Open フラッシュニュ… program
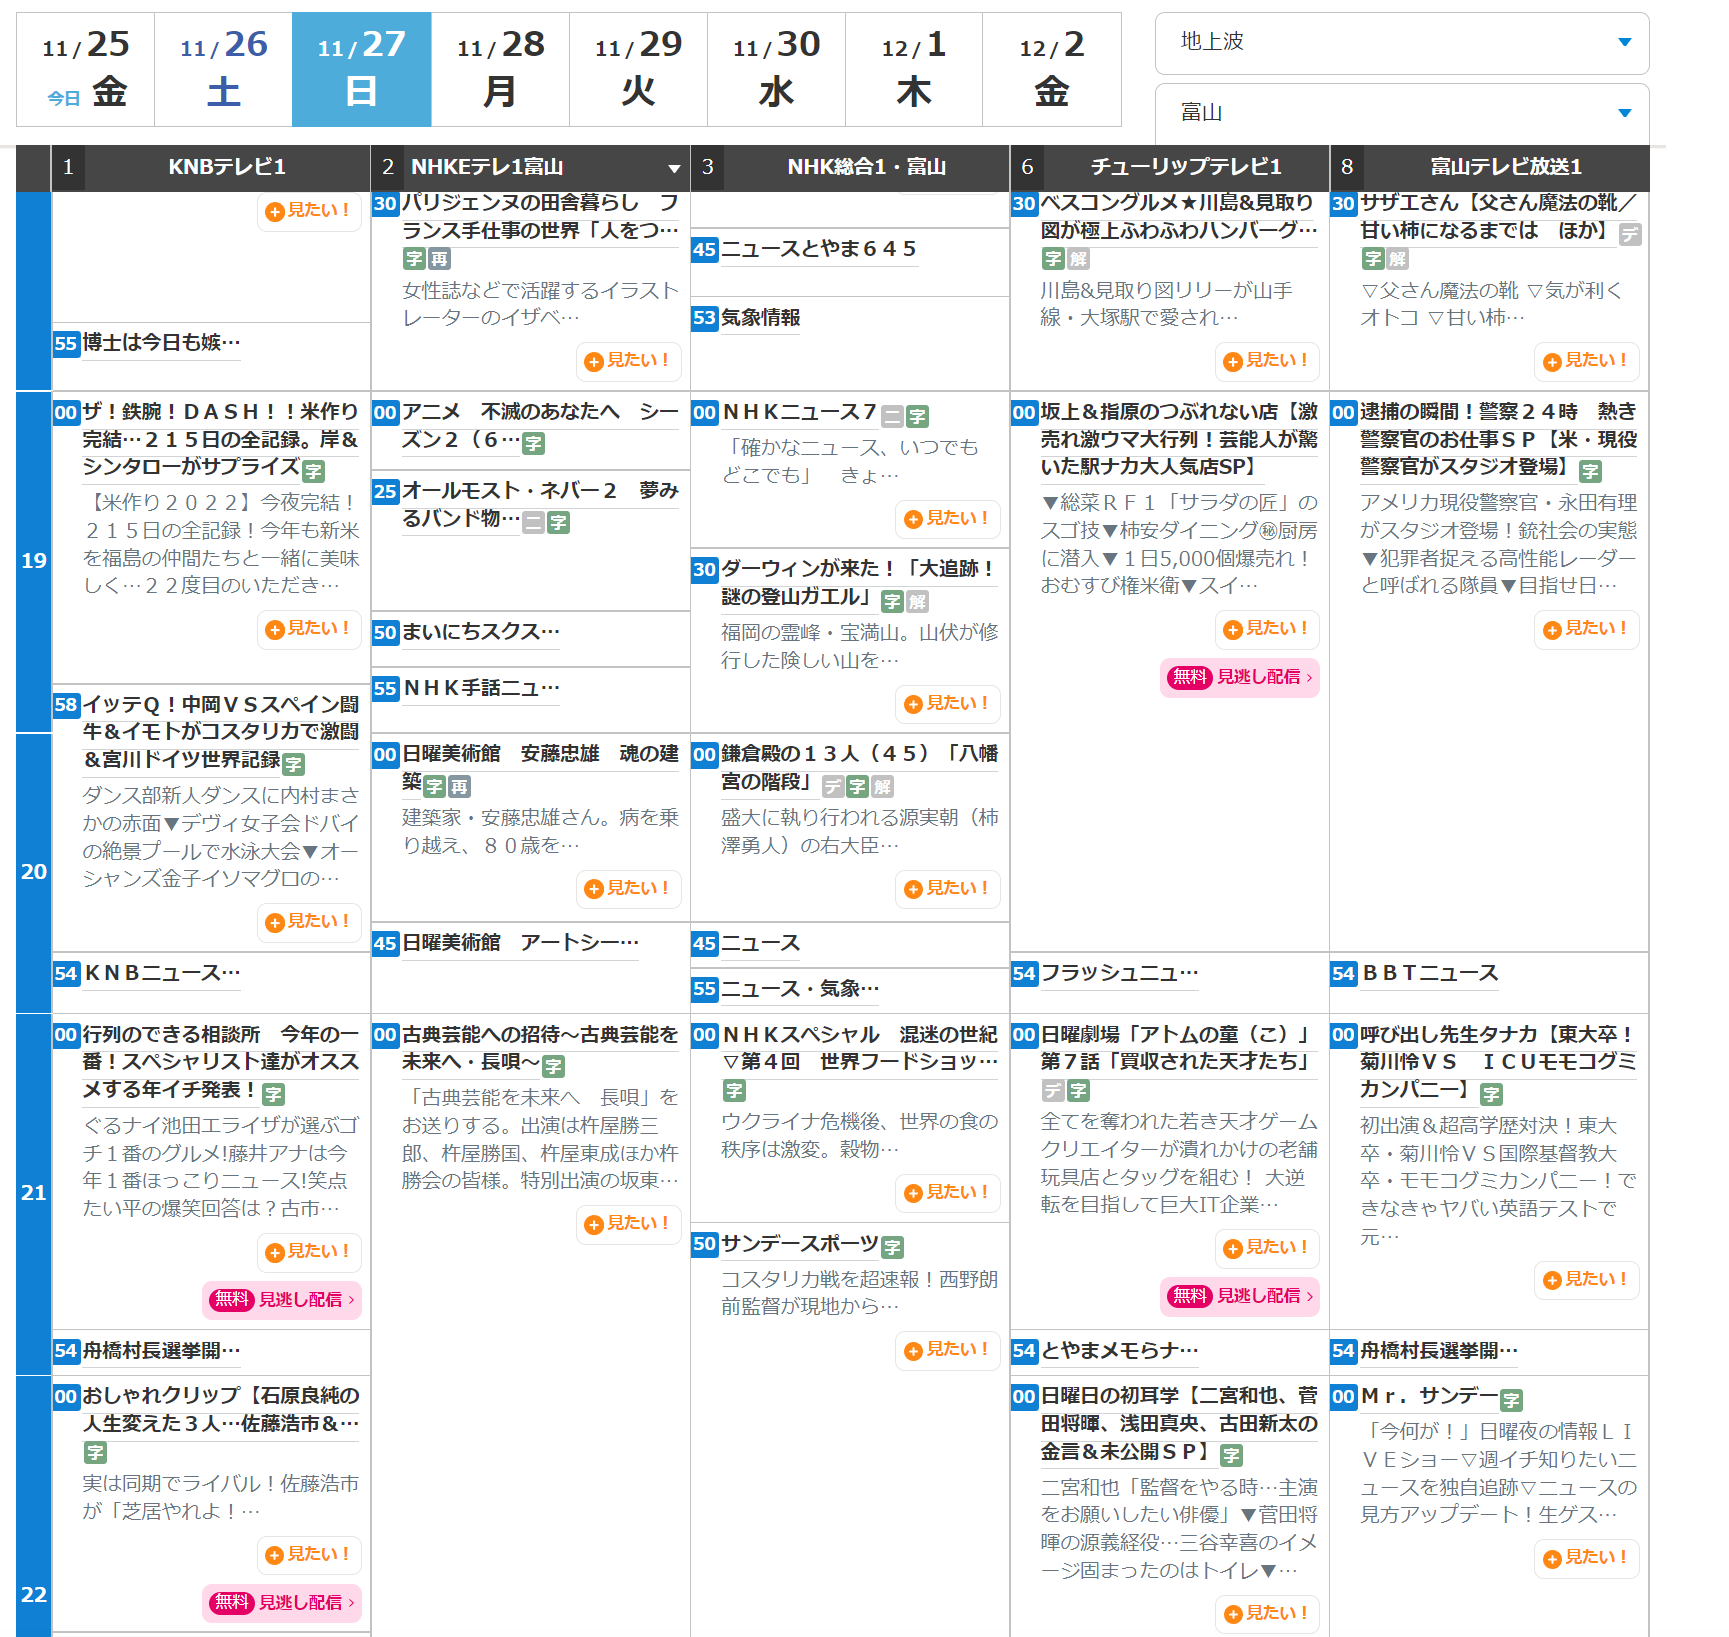The height and width of the screenshot is (1637, 1729). click(x=1119, y=973)
